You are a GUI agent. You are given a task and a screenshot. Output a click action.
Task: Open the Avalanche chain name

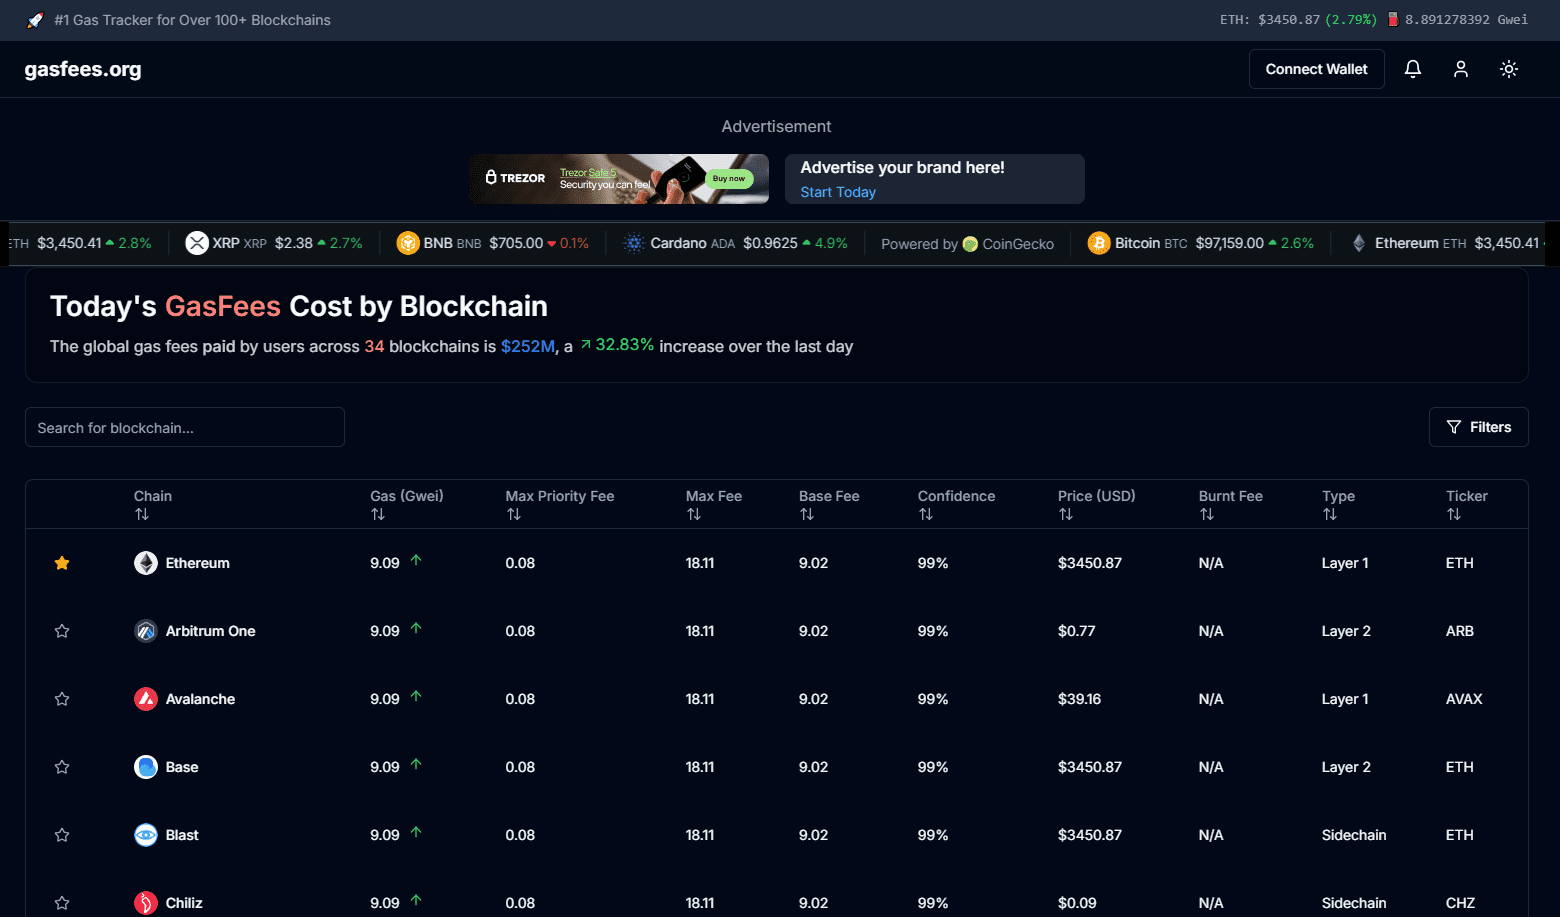pyautogui.click(x=201, y=699)
